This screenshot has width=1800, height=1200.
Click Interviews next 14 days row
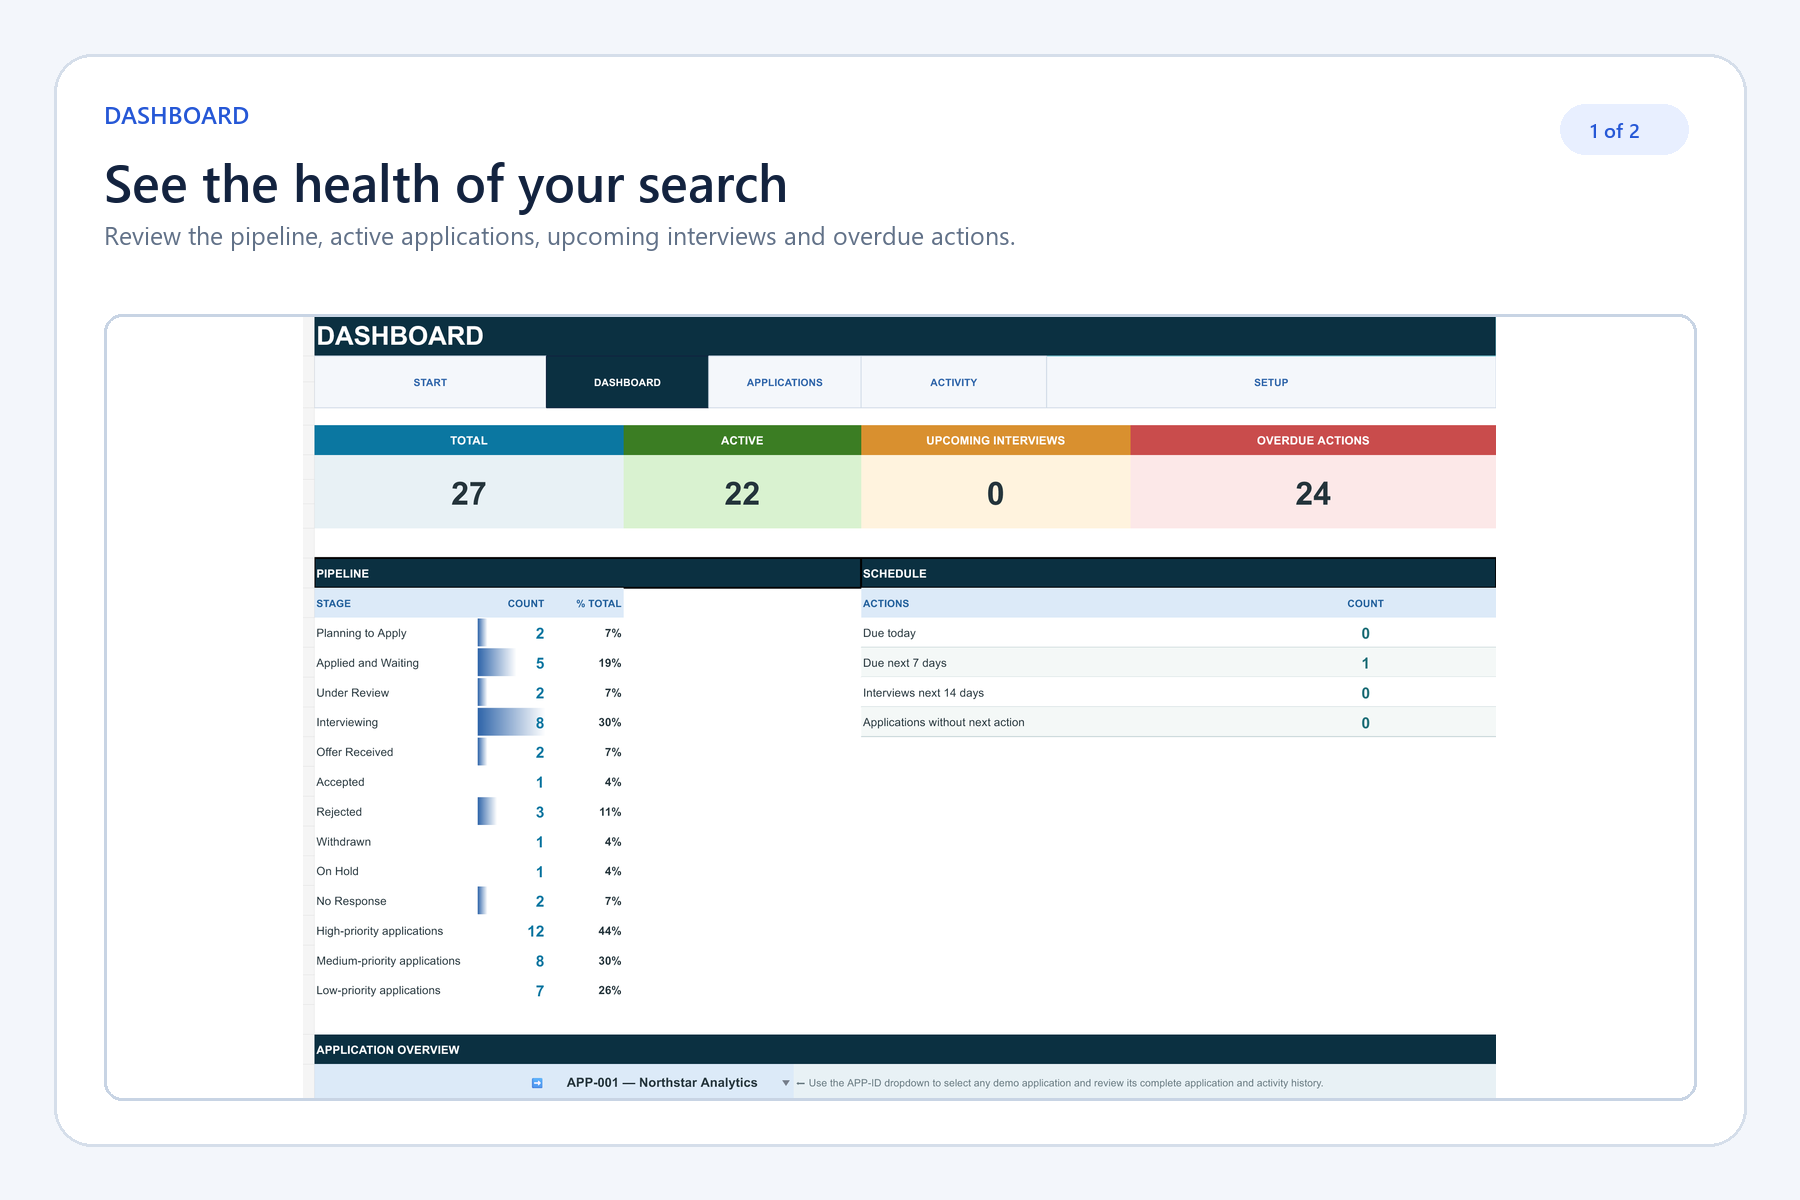(x=1178, y=693)
